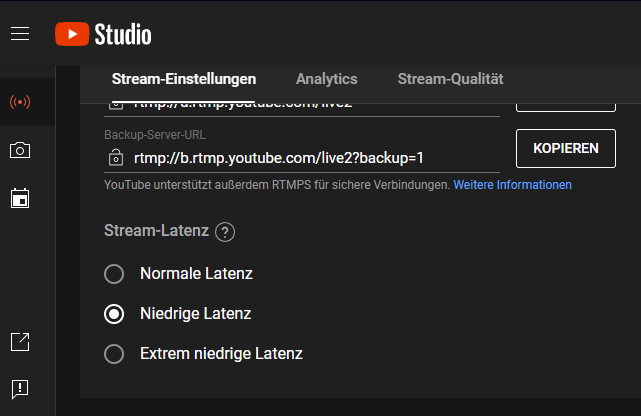Switch to the Analytics tab
Screen dimensions: 641x416
(x=326, y=79)
